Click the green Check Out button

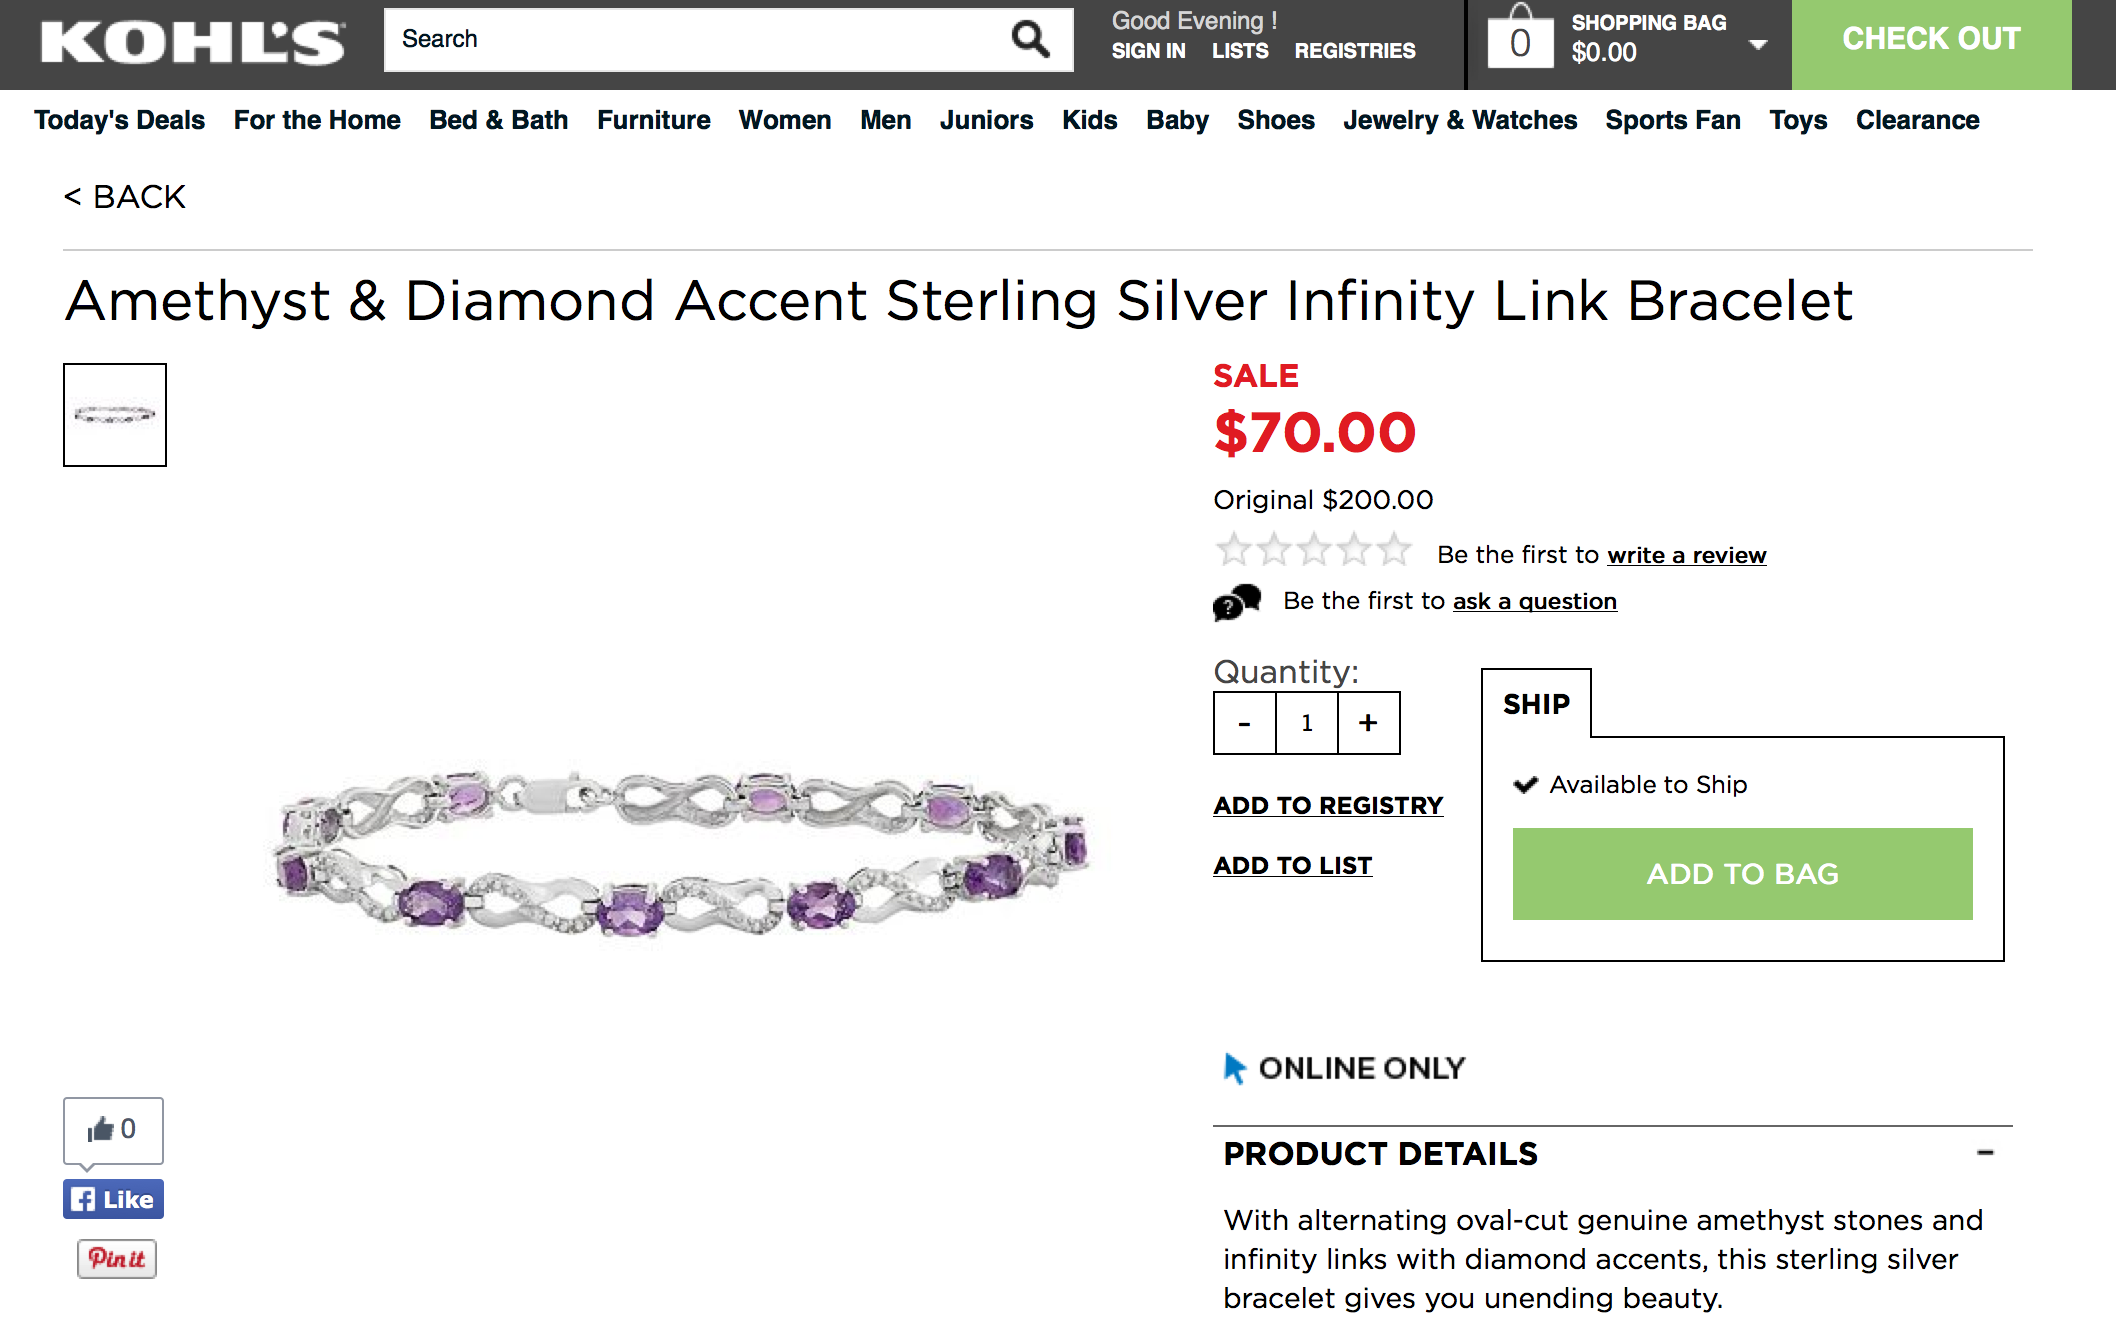1931,40
